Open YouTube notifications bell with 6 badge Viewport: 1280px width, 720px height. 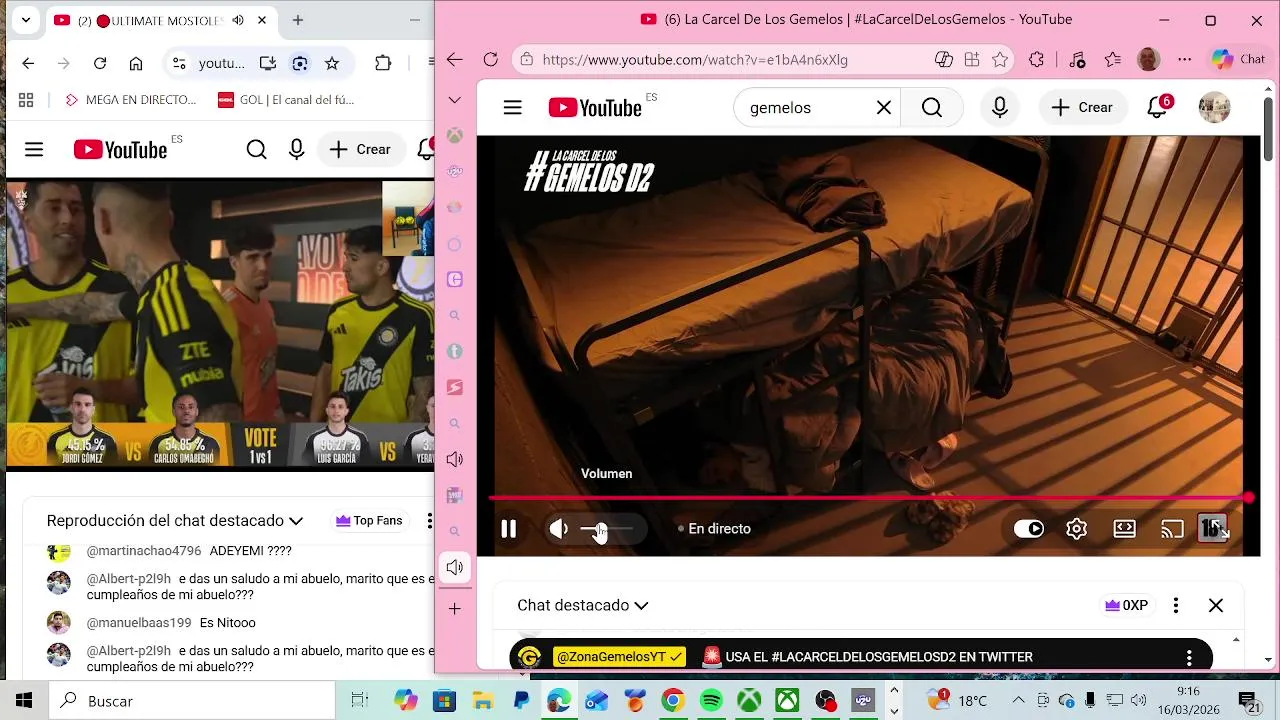click(x=1158, y=107)
